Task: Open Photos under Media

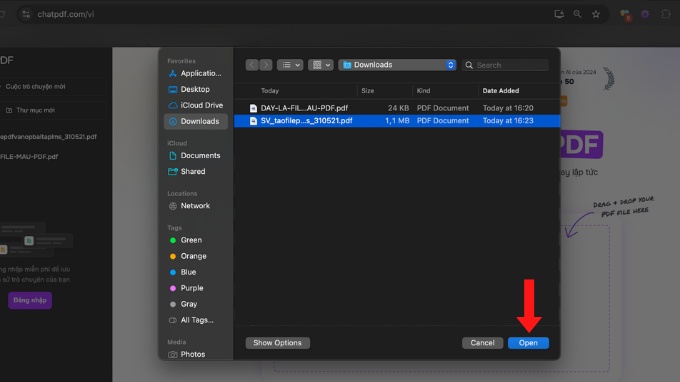Action: 196,354
